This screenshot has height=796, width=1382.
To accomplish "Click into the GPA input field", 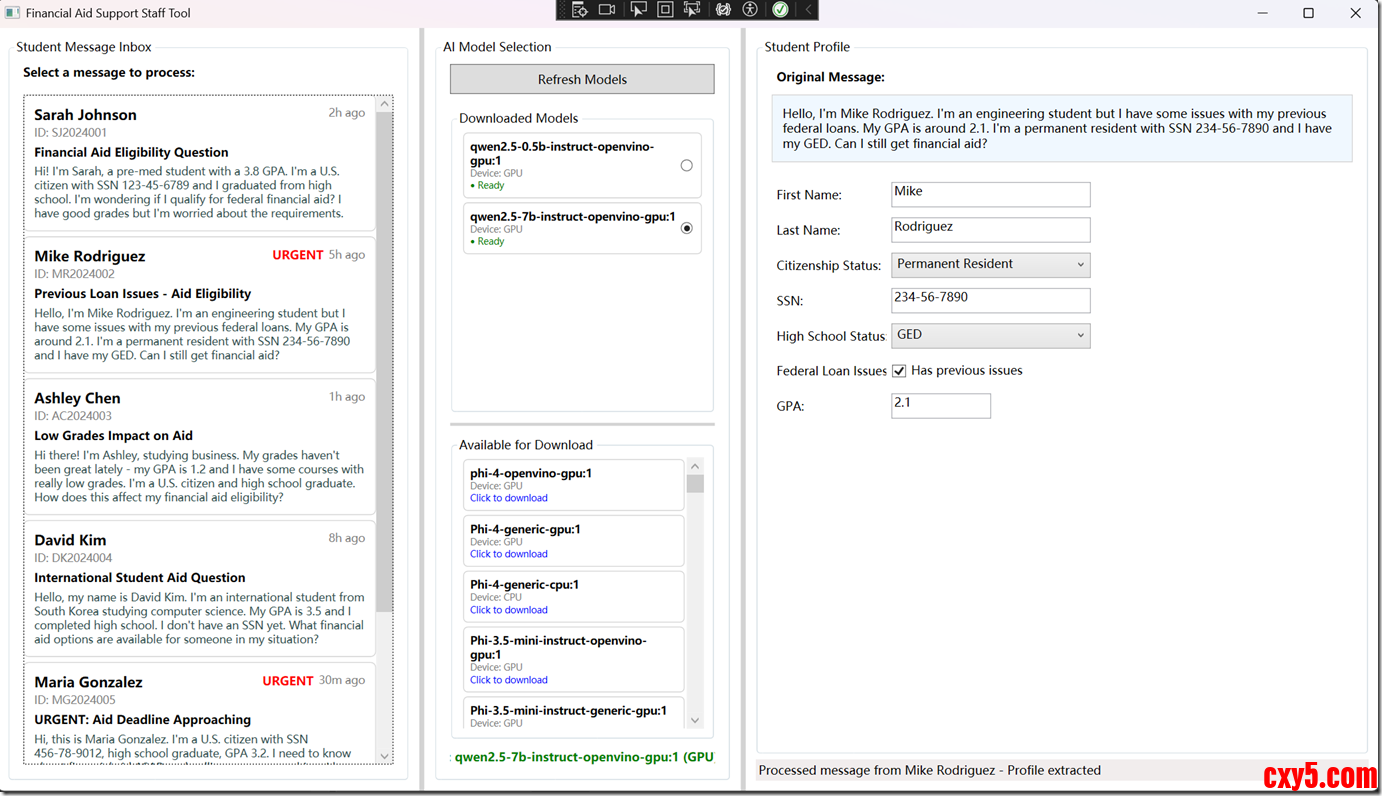I will click(x=940, y=405).
